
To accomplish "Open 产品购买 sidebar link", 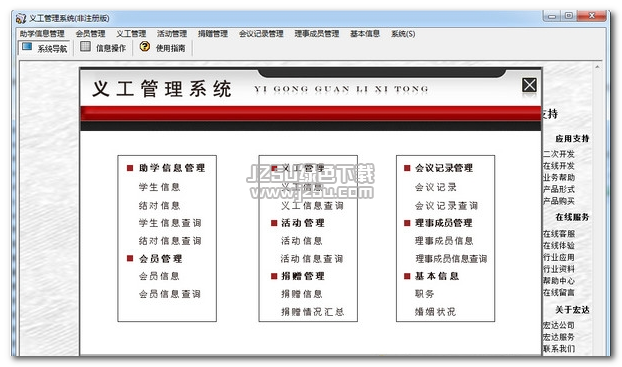I will pyautogui.click(x=559, y=201).
